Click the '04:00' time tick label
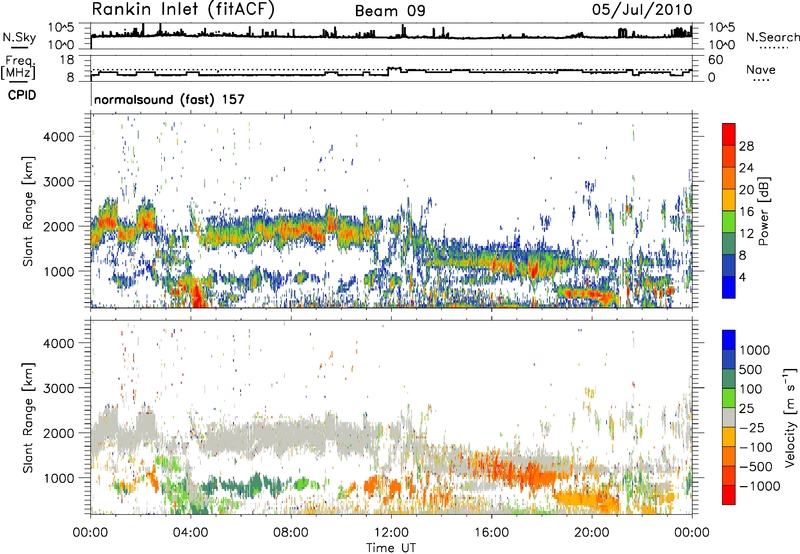The width and height of the screenshot is (800, 554). pyautogui.click(x=191, y=533)
